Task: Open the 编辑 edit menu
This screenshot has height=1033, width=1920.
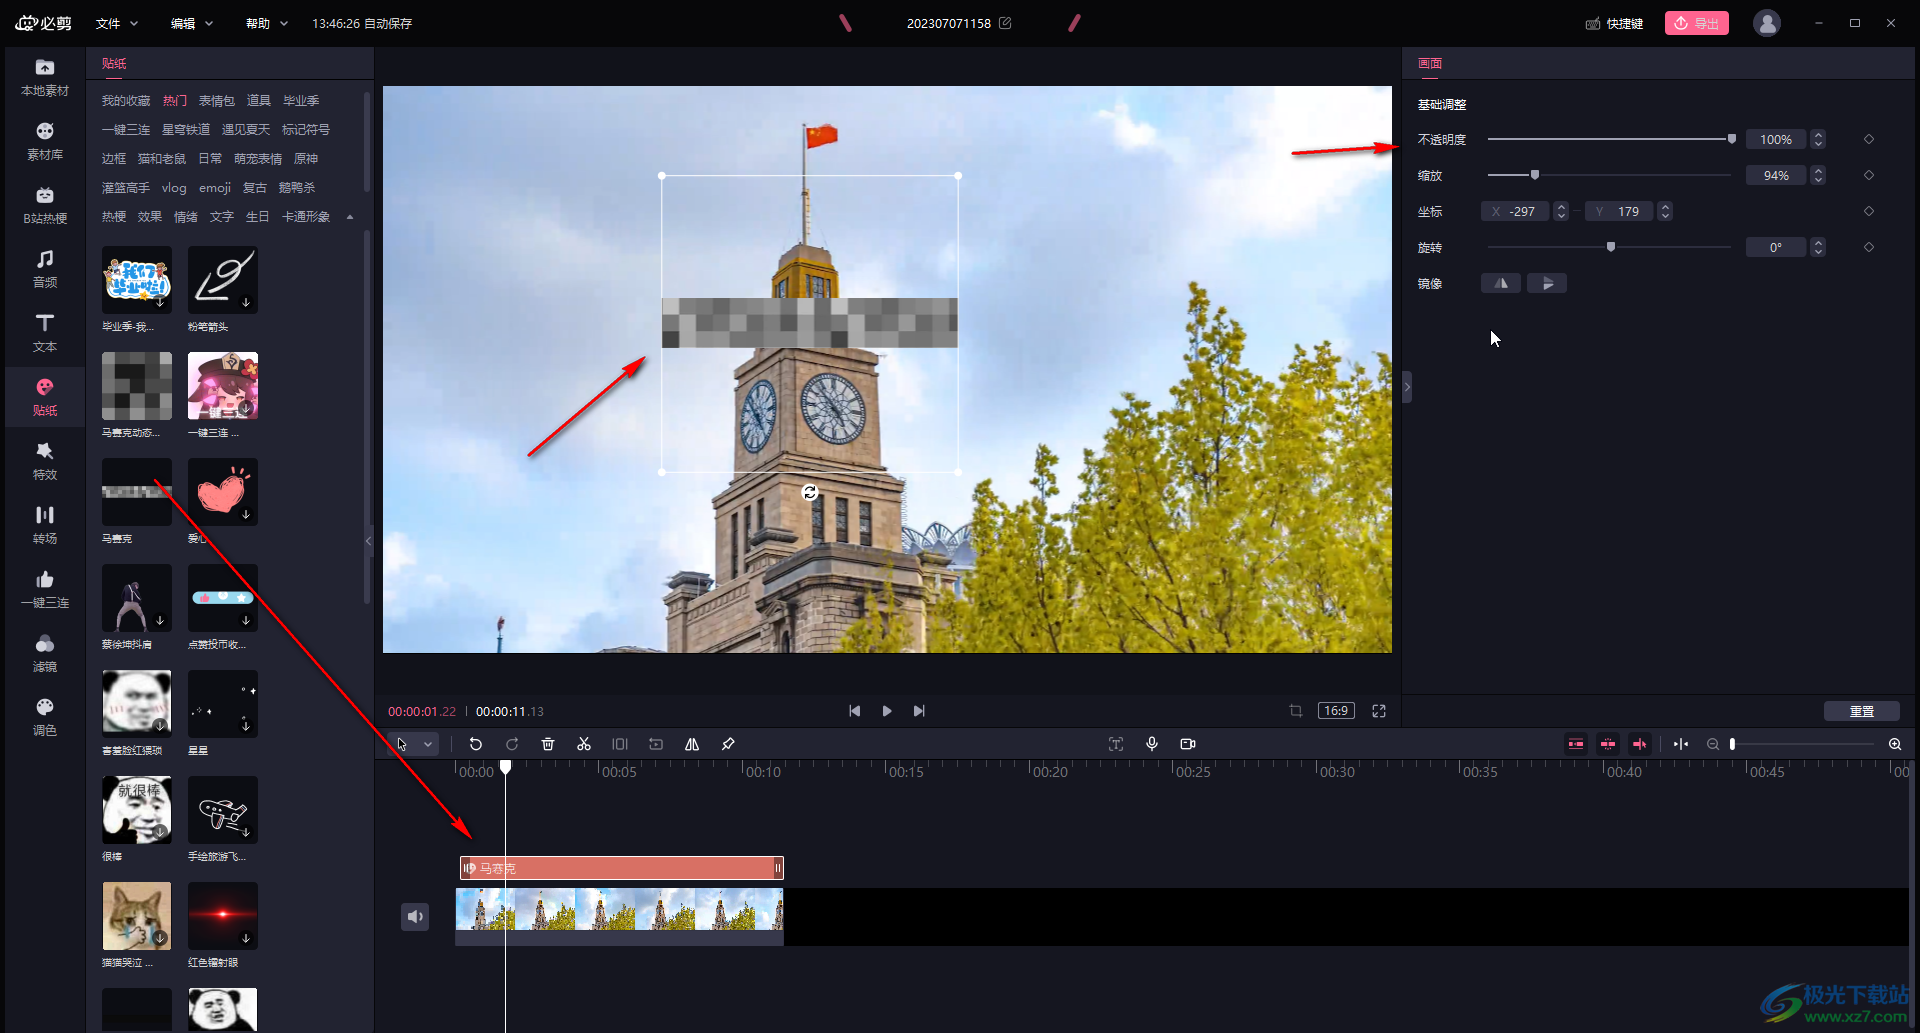Action: click(192, 23)
